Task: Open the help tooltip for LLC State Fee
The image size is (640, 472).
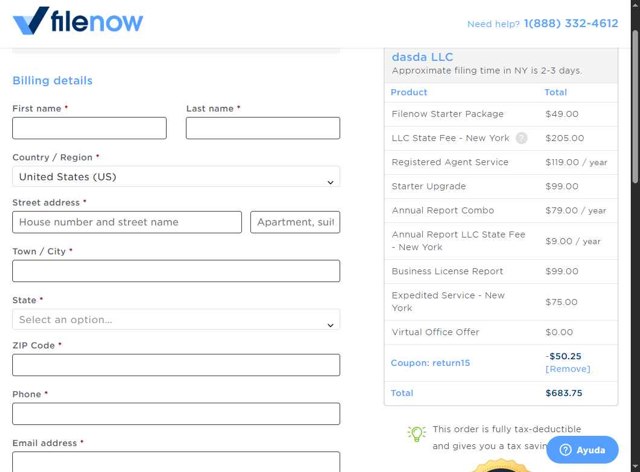Action: (521, 138)
